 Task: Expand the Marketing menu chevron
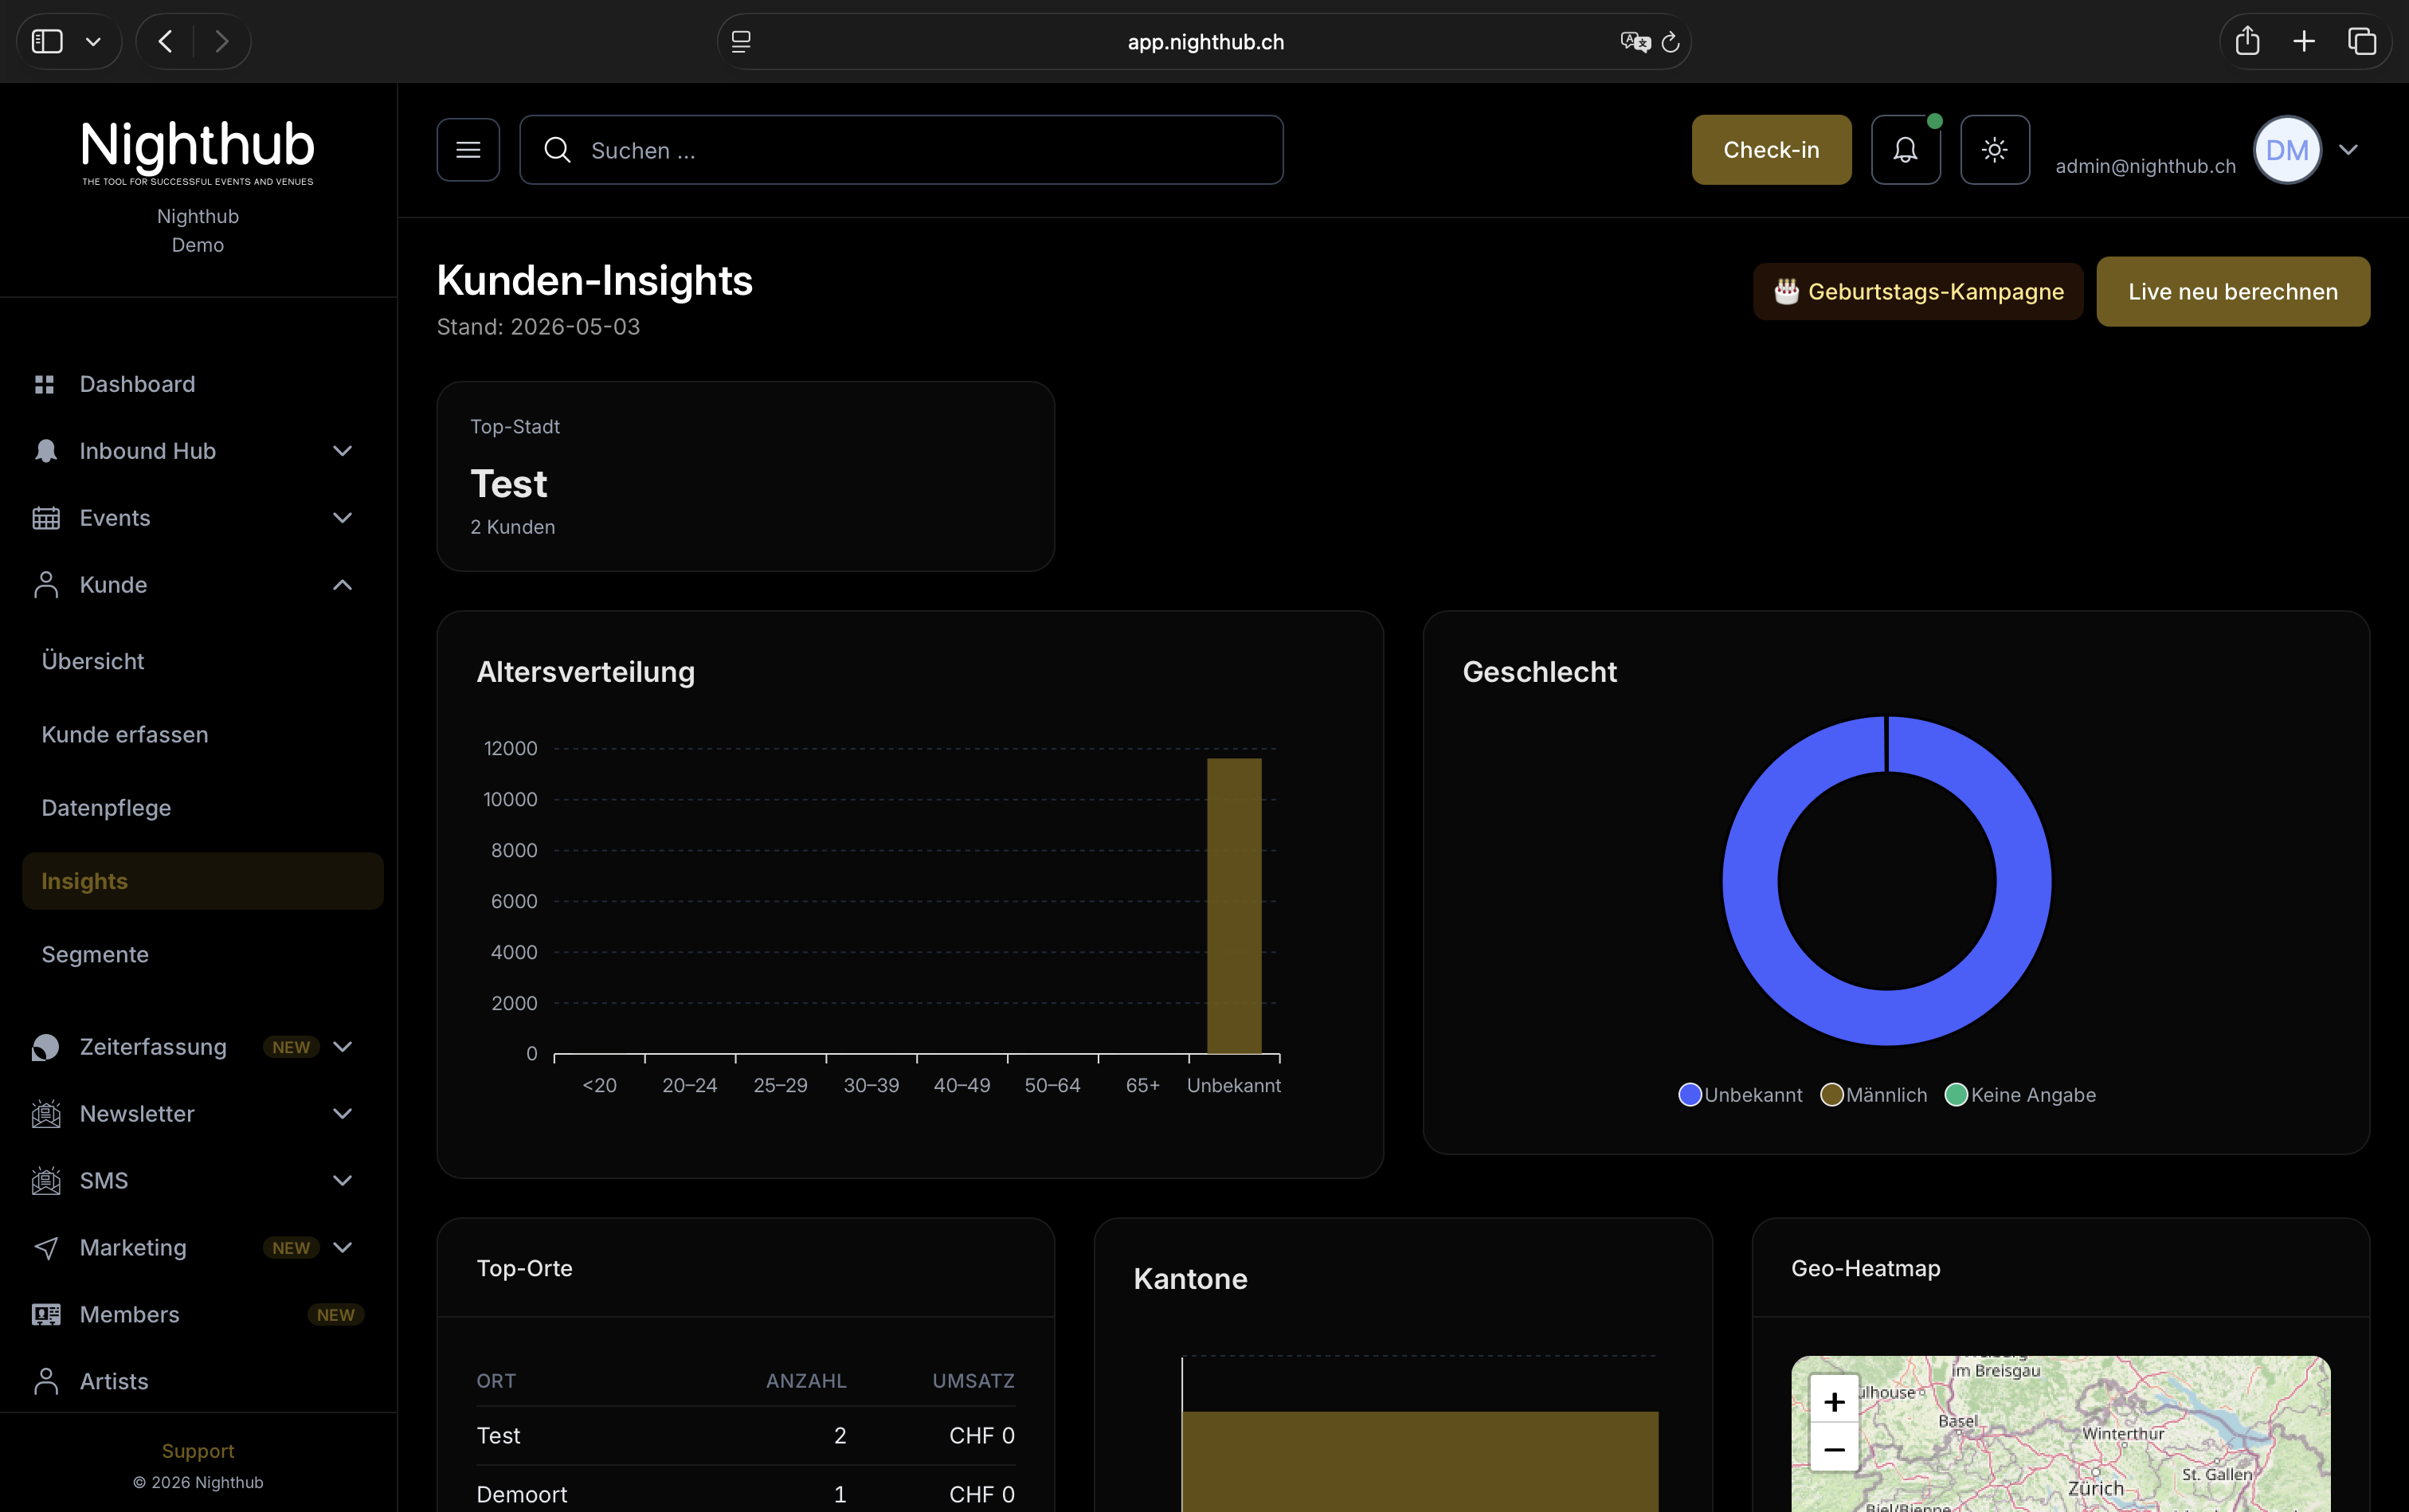point(342,1247)
